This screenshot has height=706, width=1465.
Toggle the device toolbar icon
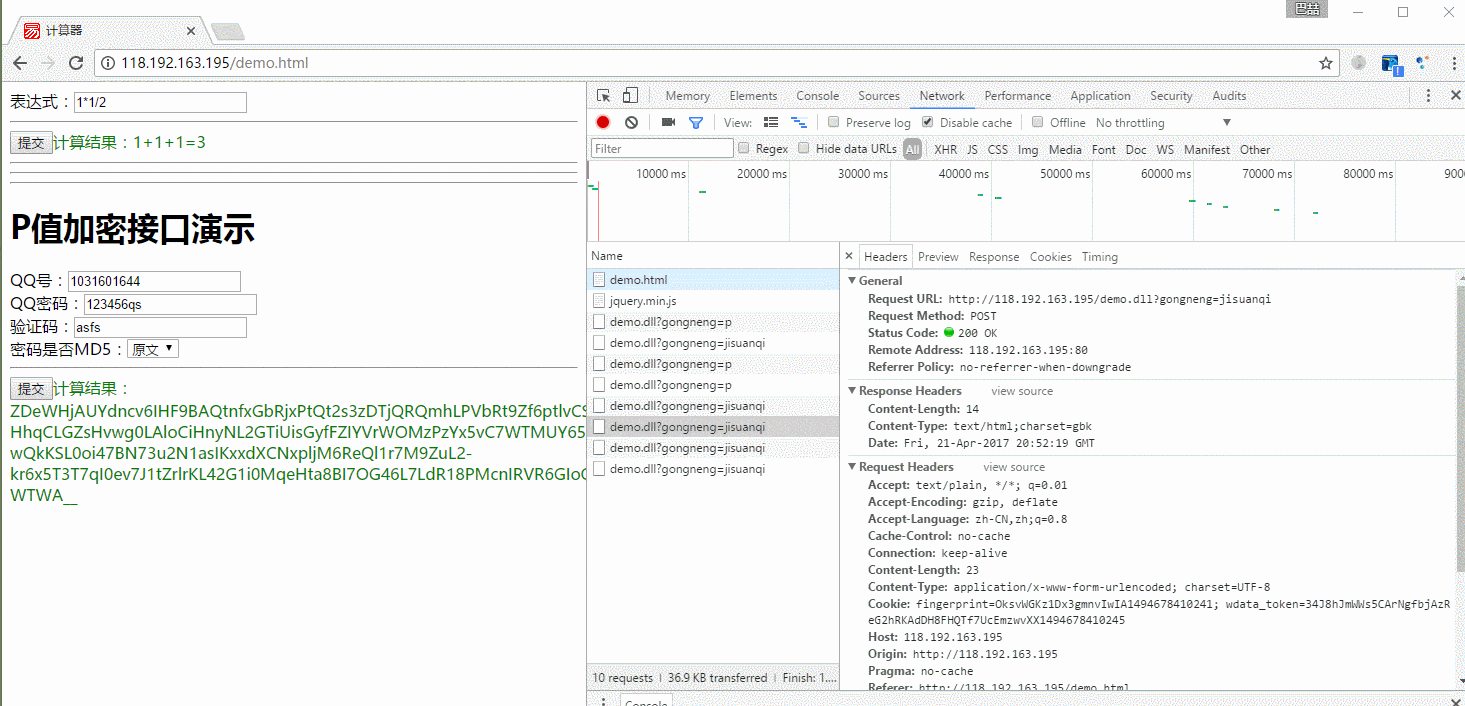pyautogui.click(x=630, y=96)
